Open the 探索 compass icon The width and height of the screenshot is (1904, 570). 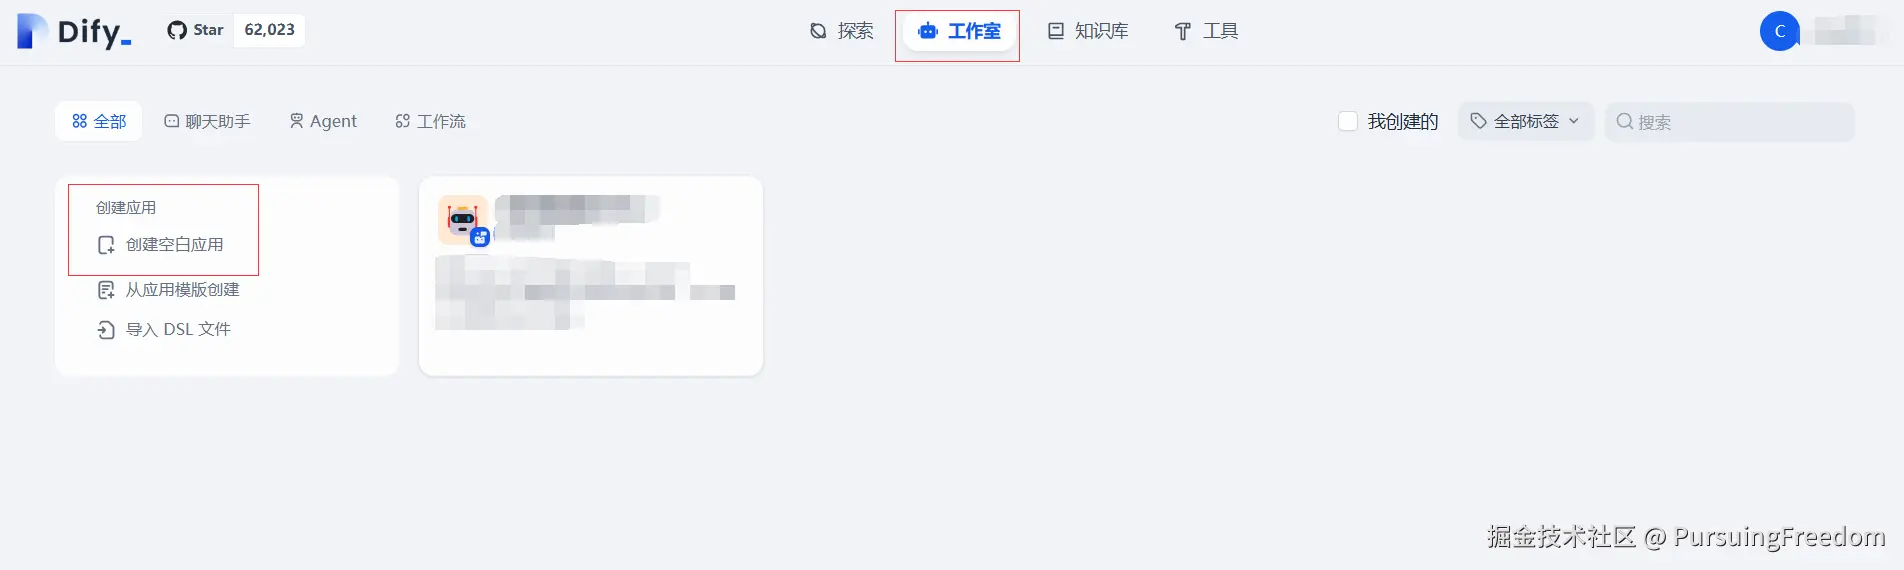pyautogui.click(x=818, y=31)
